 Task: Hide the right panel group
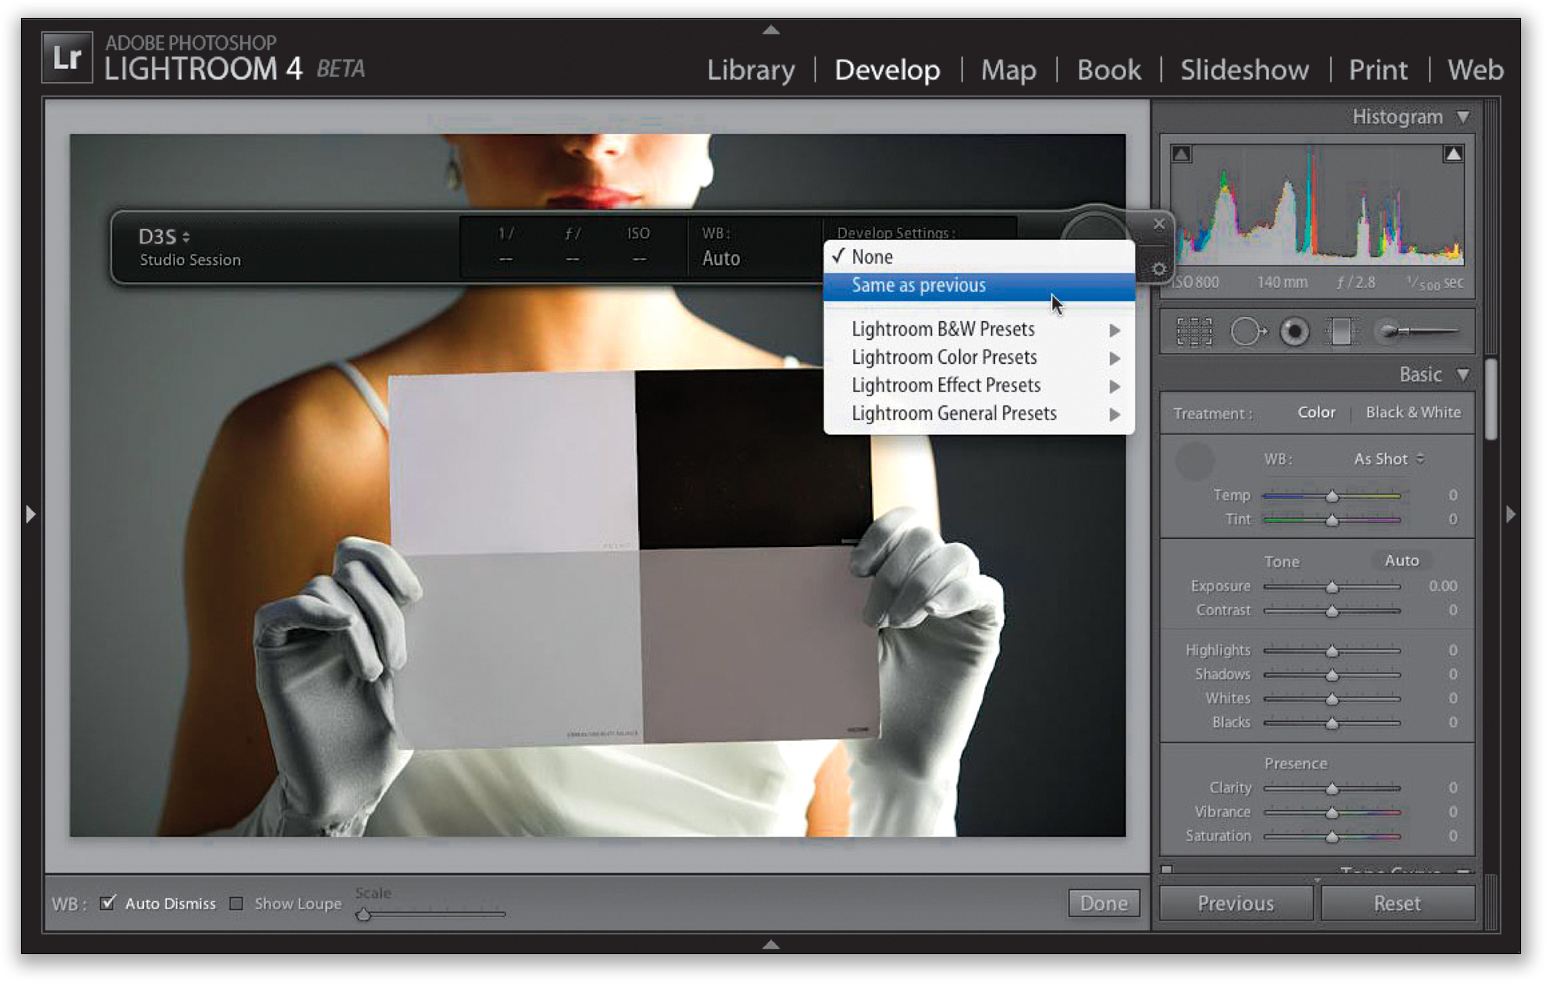[1511, 514]
